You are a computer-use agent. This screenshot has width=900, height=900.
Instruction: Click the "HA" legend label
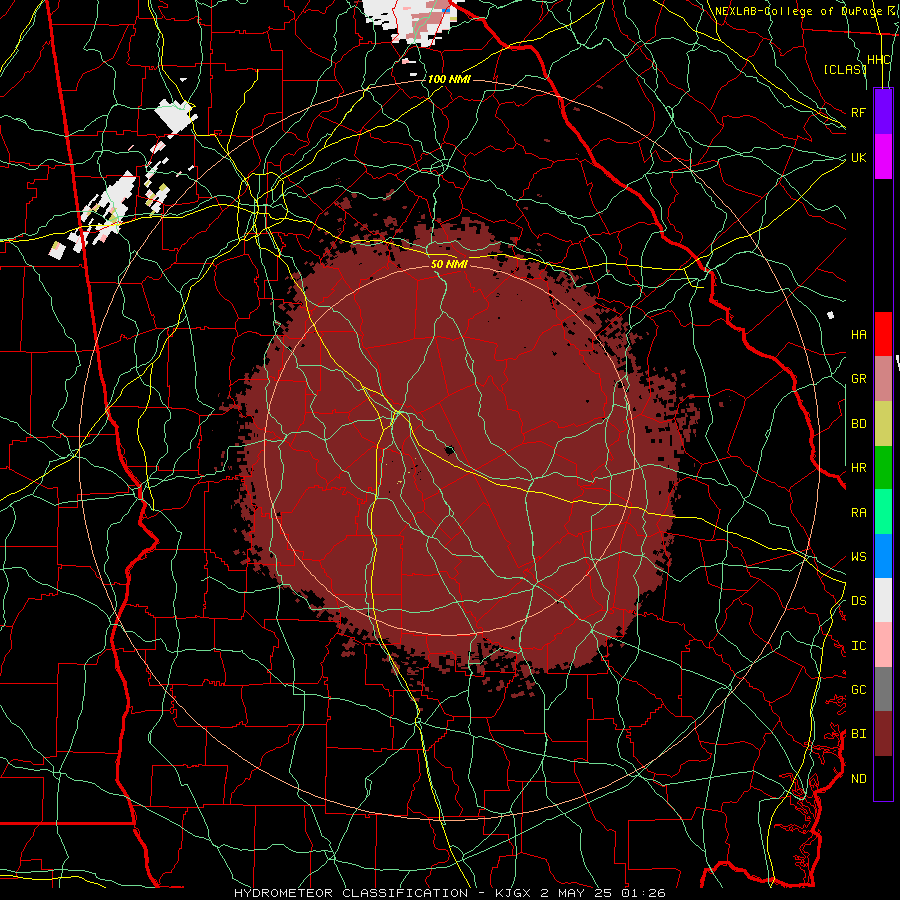859,335
